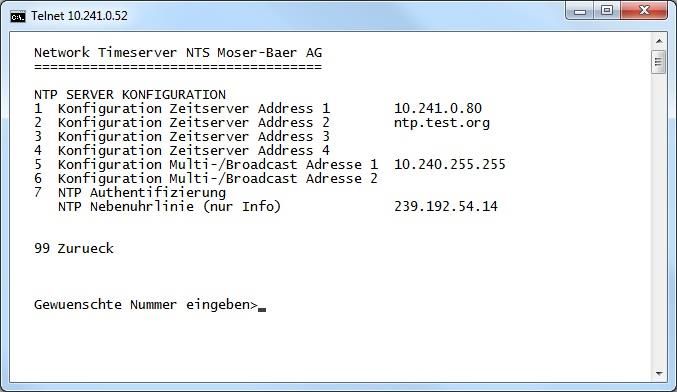Click the NTP Authentifizierung entry
Viewport: 677px width, 392px height.
130,193
